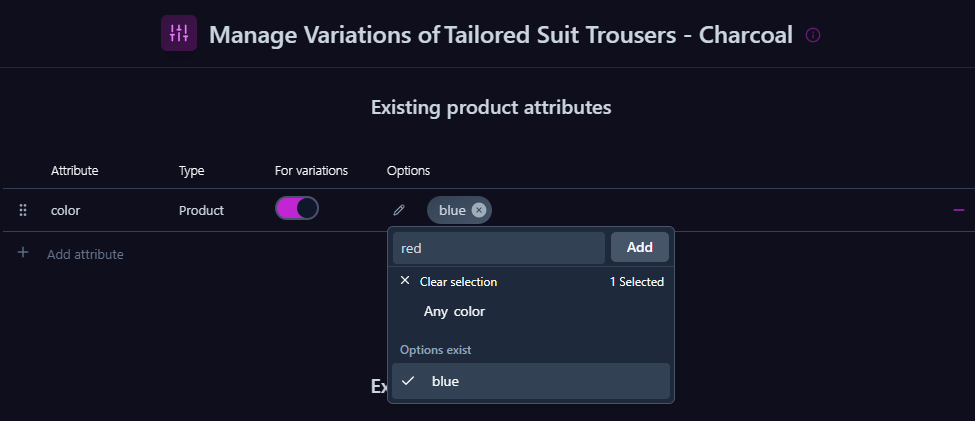Viewport: 975px width, 421px height.
Task: Click the X icon next to Clear selection
Action: coord(405,281)
